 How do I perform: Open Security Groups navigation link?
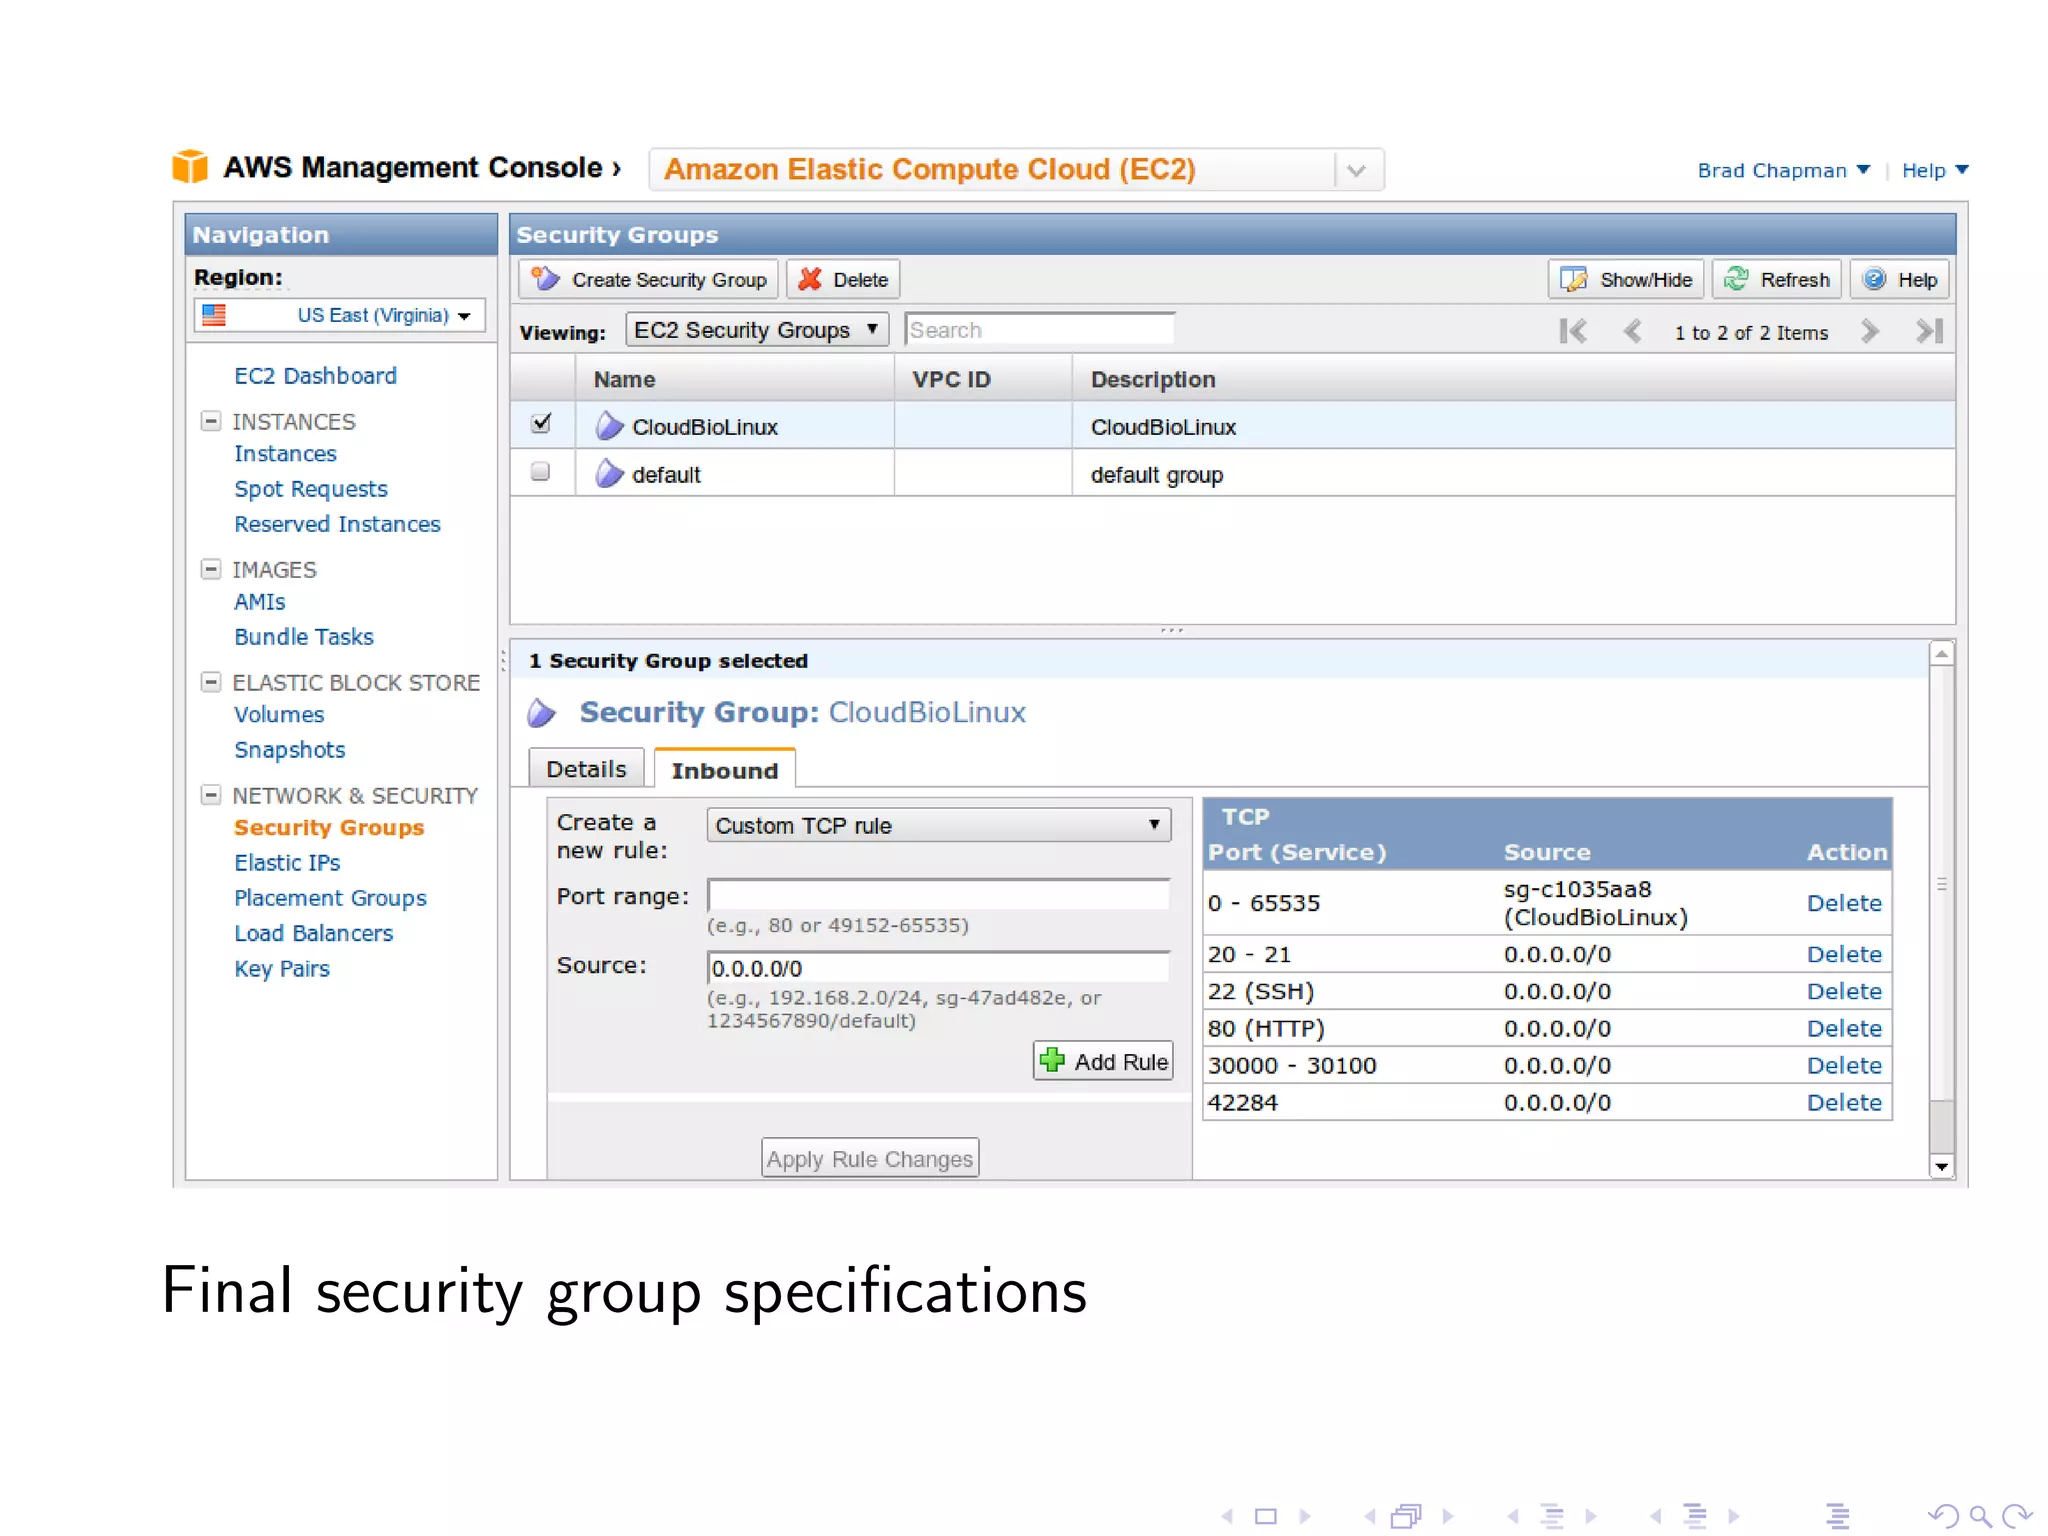pyautogui.click(x=329, y=828)
